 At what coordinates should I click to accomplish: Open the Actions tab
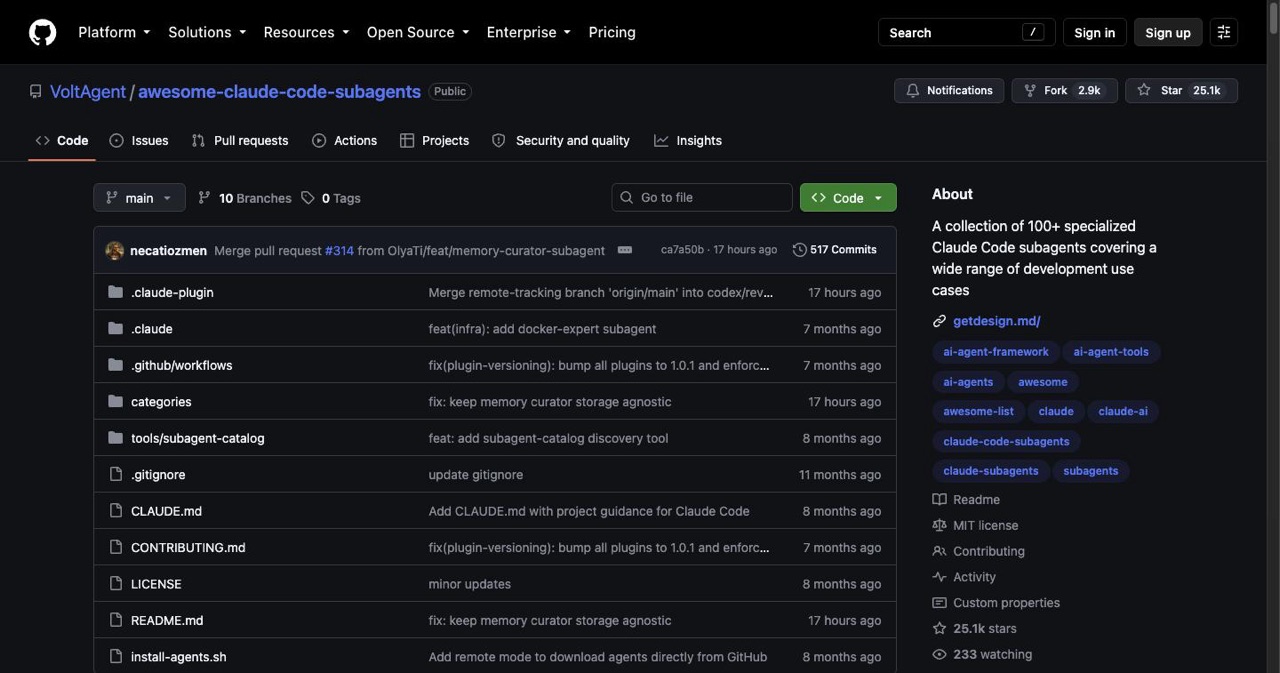[345, 141]
